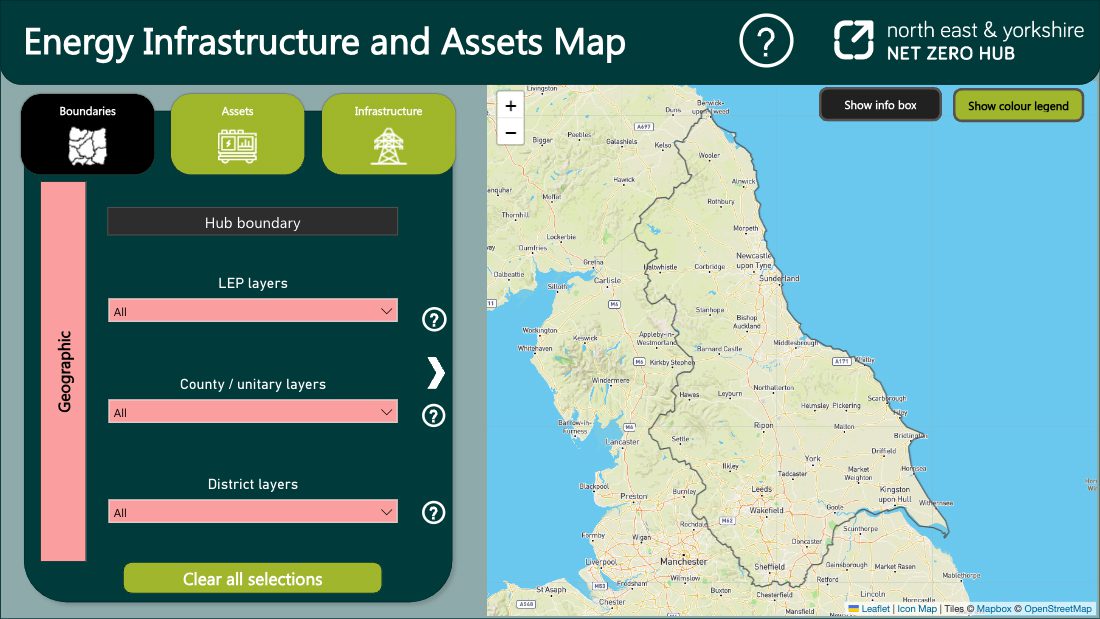Open the Leaflet attribution link
The width and height of the screenshot is (1100, 619).
coord(874,608)
